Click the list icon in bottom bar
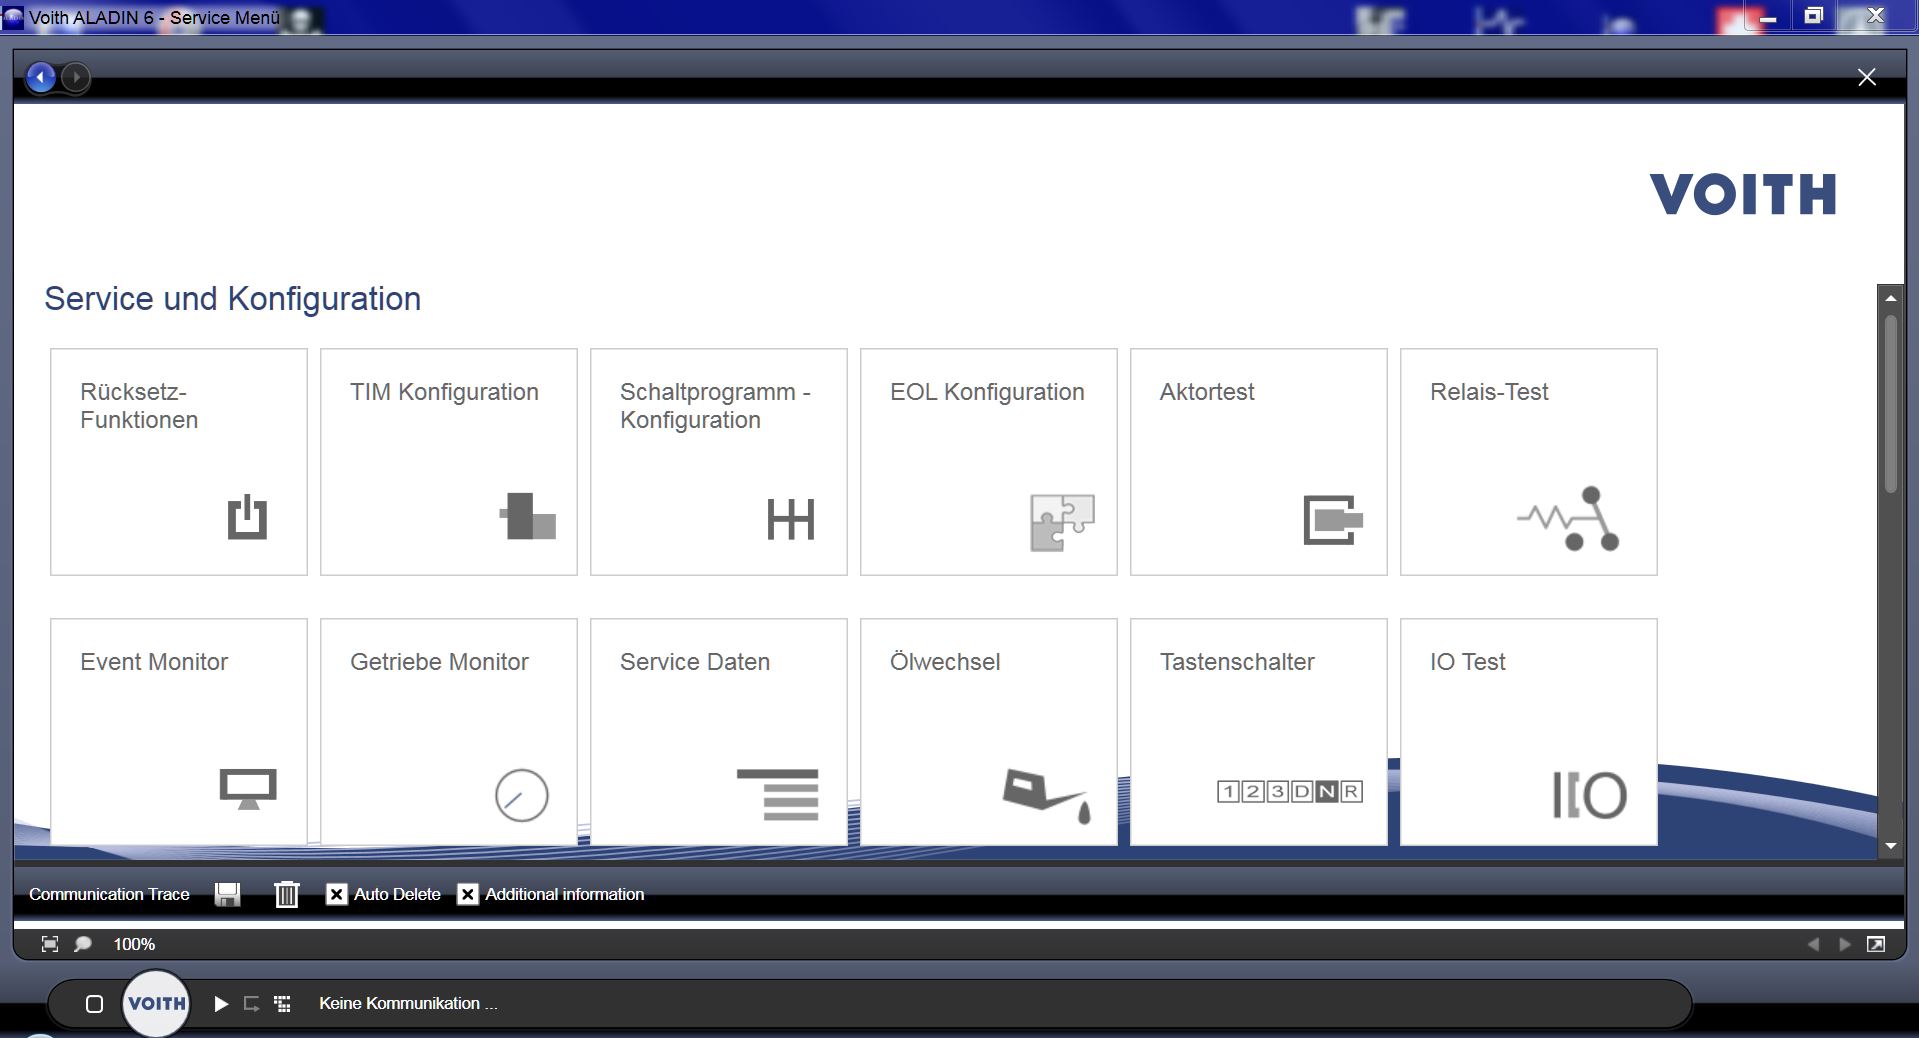 [283, 1004]
